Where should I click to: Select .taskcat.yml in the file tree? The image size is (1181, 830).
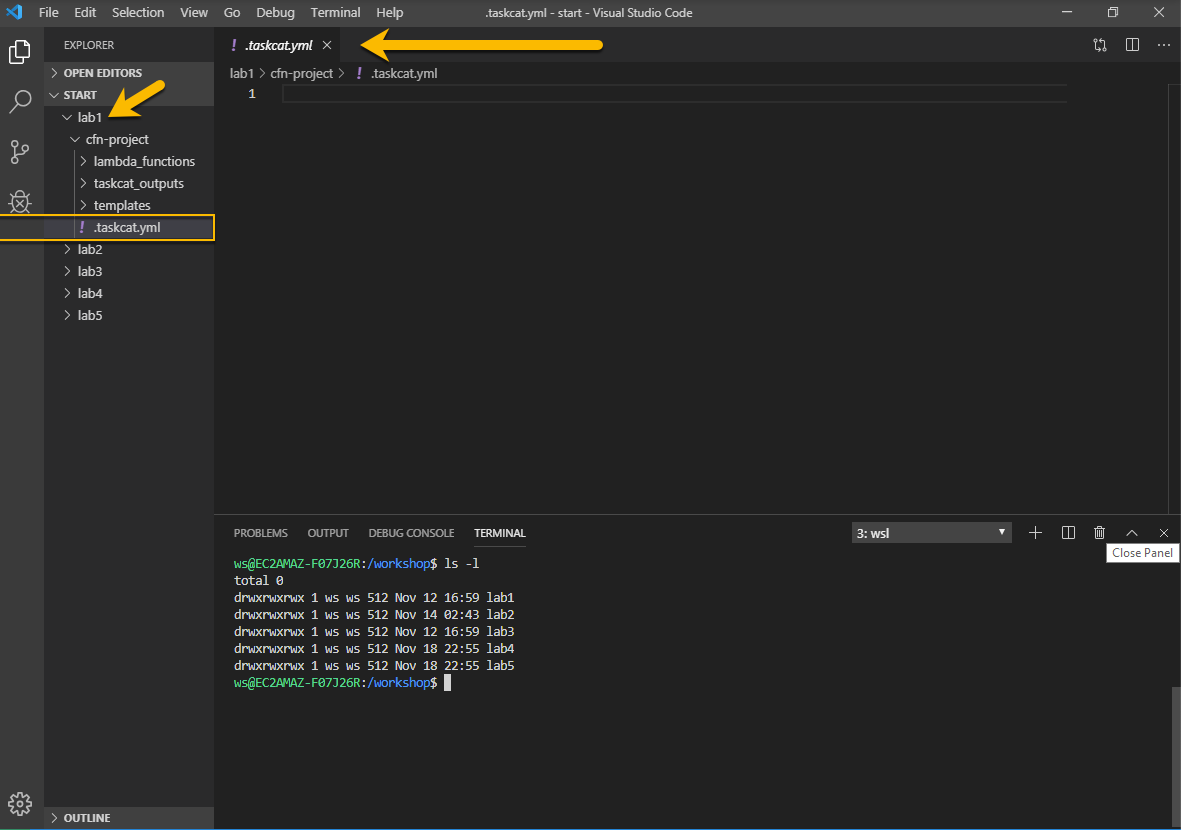(129, 227)
